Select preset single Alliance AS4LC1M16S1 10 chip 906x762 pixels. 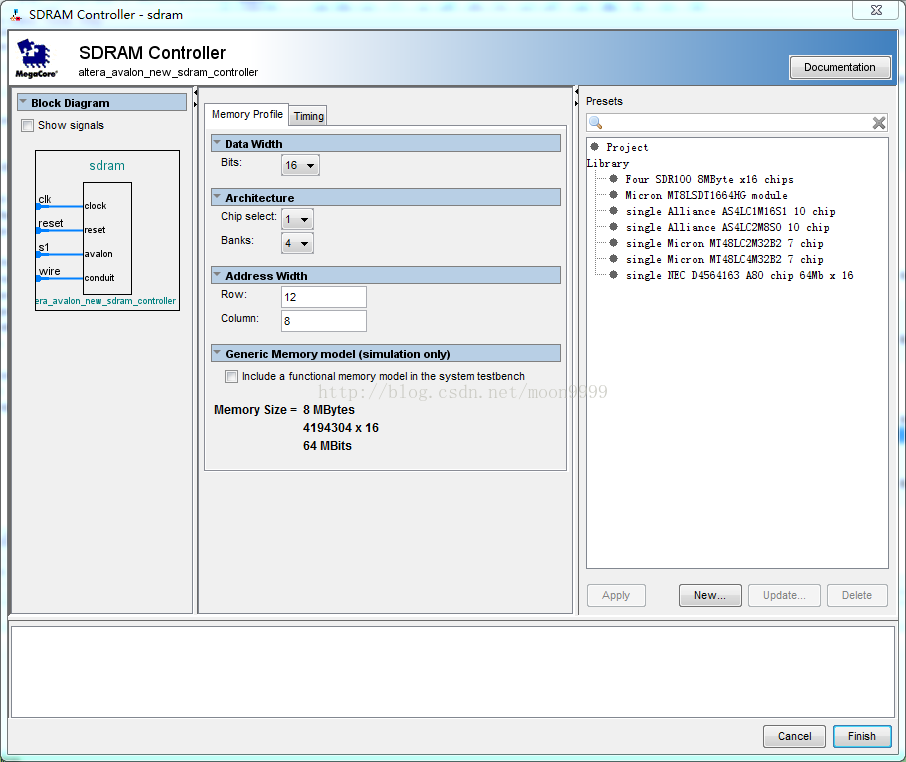tap(730, 211)
